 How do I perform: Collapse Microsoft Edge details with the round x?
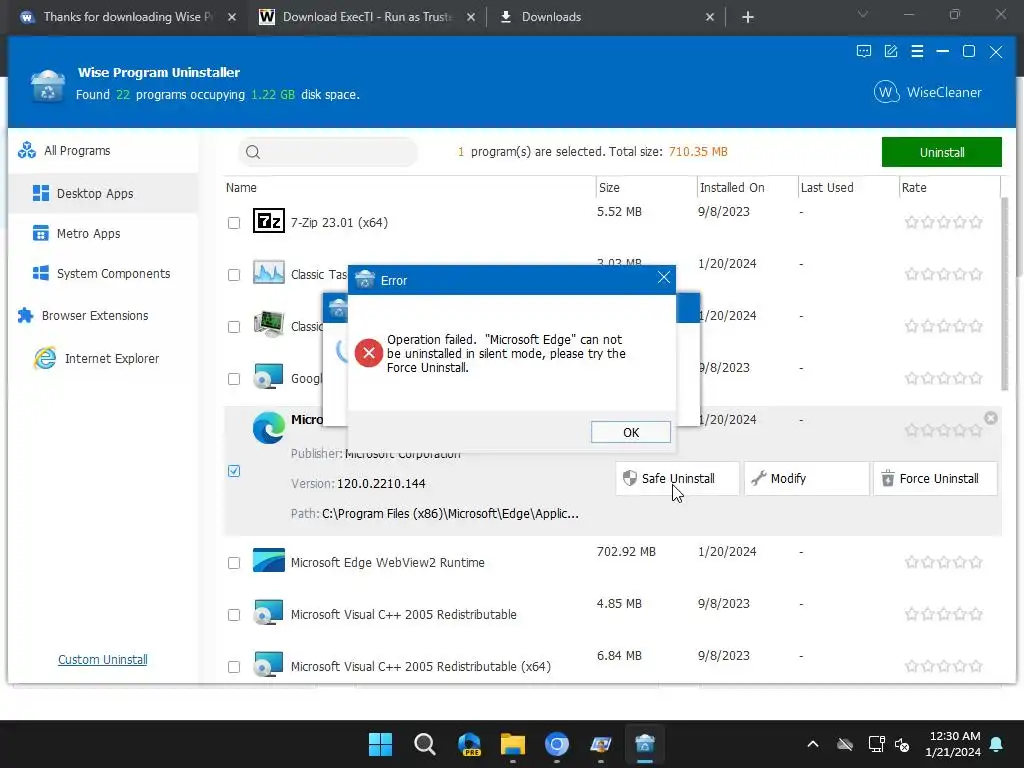click(991, 418)
